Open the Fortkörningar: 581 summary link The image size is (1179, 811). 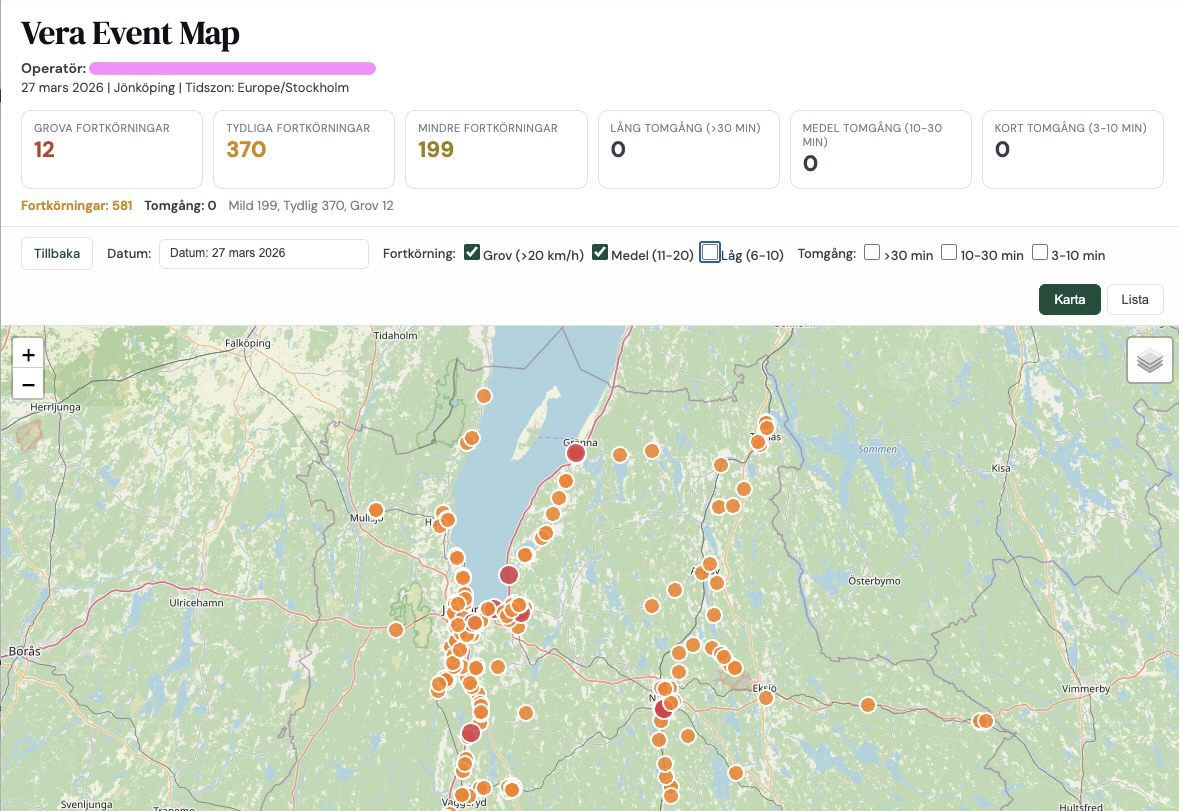coord(77,205)
